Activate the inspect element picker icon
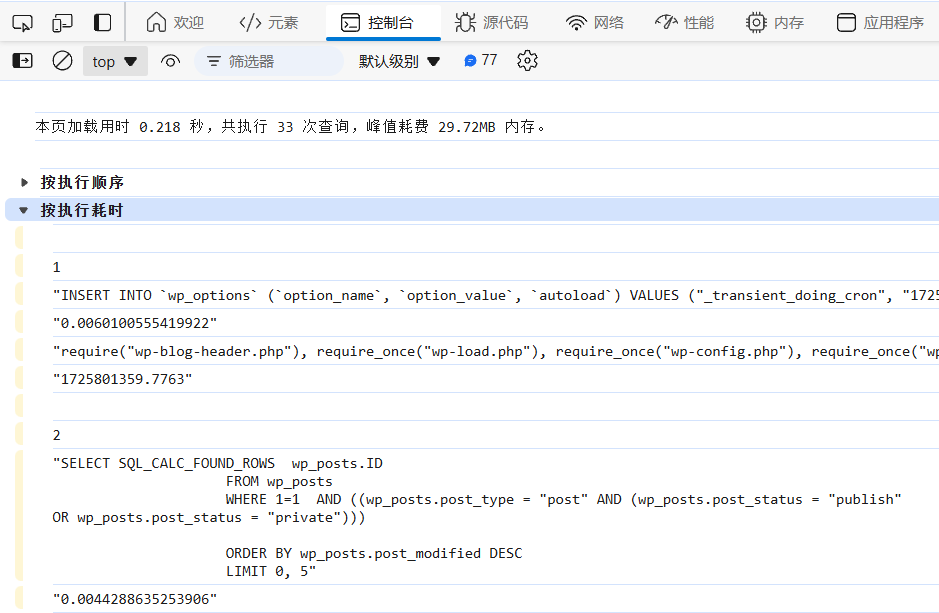The height and width of the screenshot is (613, 939). click(23, 23)
